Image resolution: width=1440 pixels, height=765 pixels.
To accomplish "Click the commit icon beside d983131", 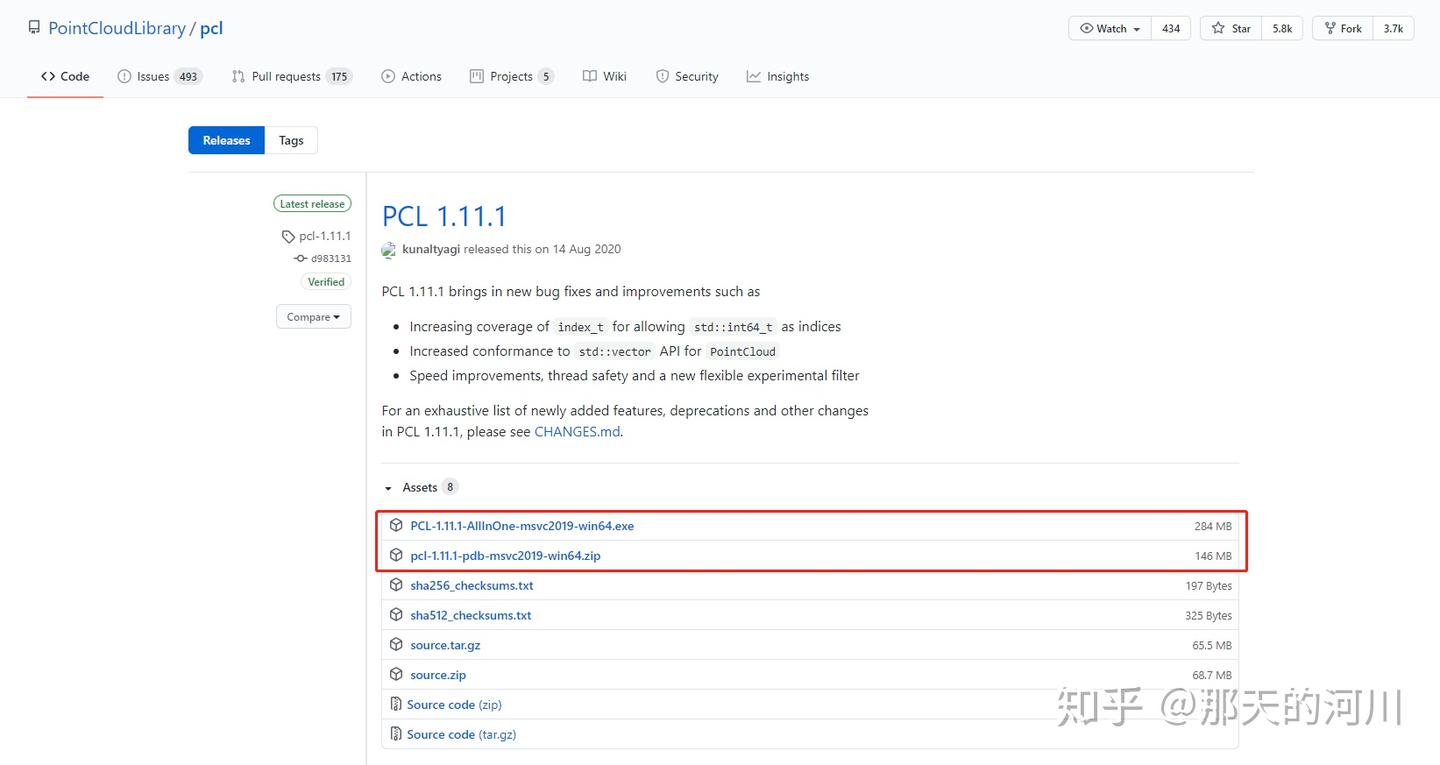I will 300,258.
